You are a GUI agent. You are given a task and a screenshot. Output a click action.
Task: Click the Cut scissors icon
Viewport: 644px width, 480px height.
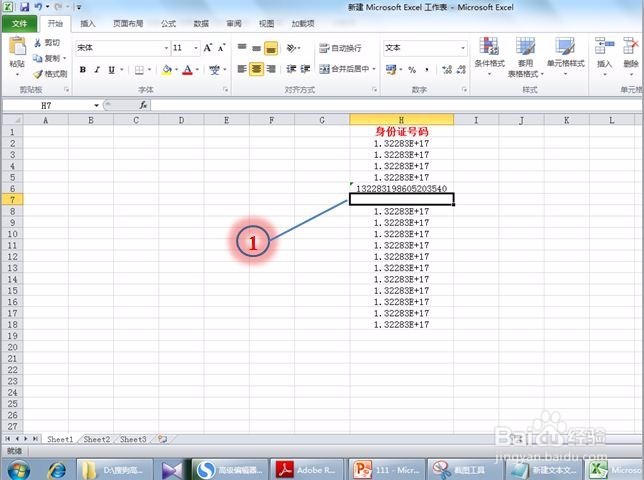click(x=38, y=43)
